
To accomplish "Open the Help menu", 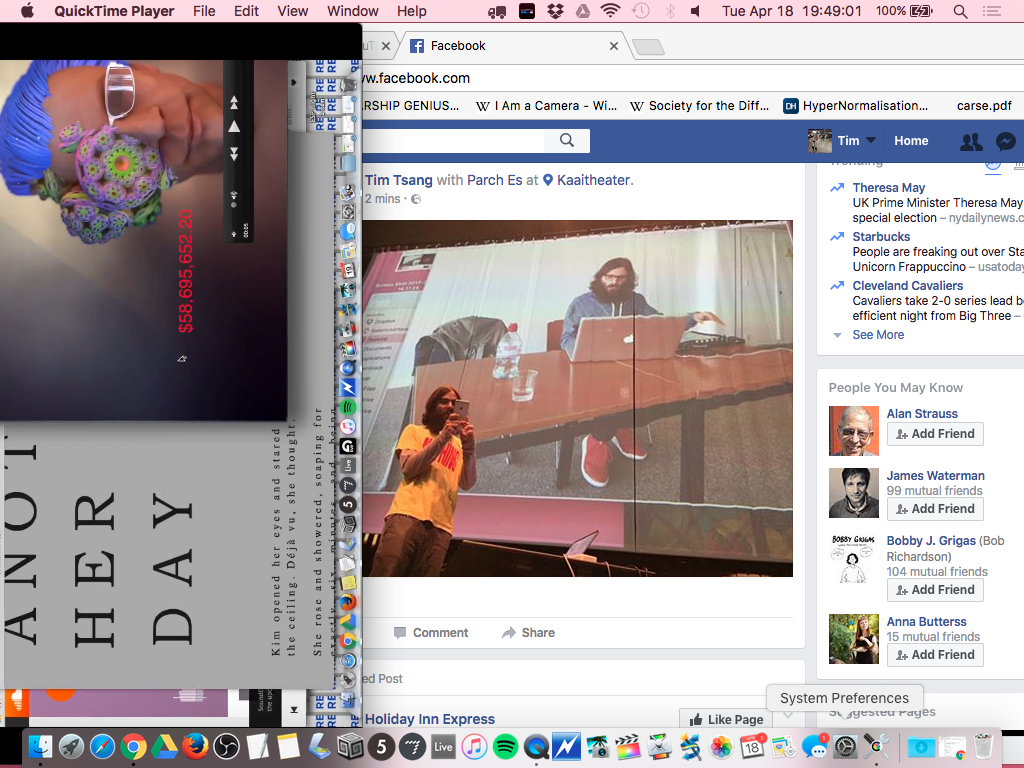I will [x=411, y=11].
